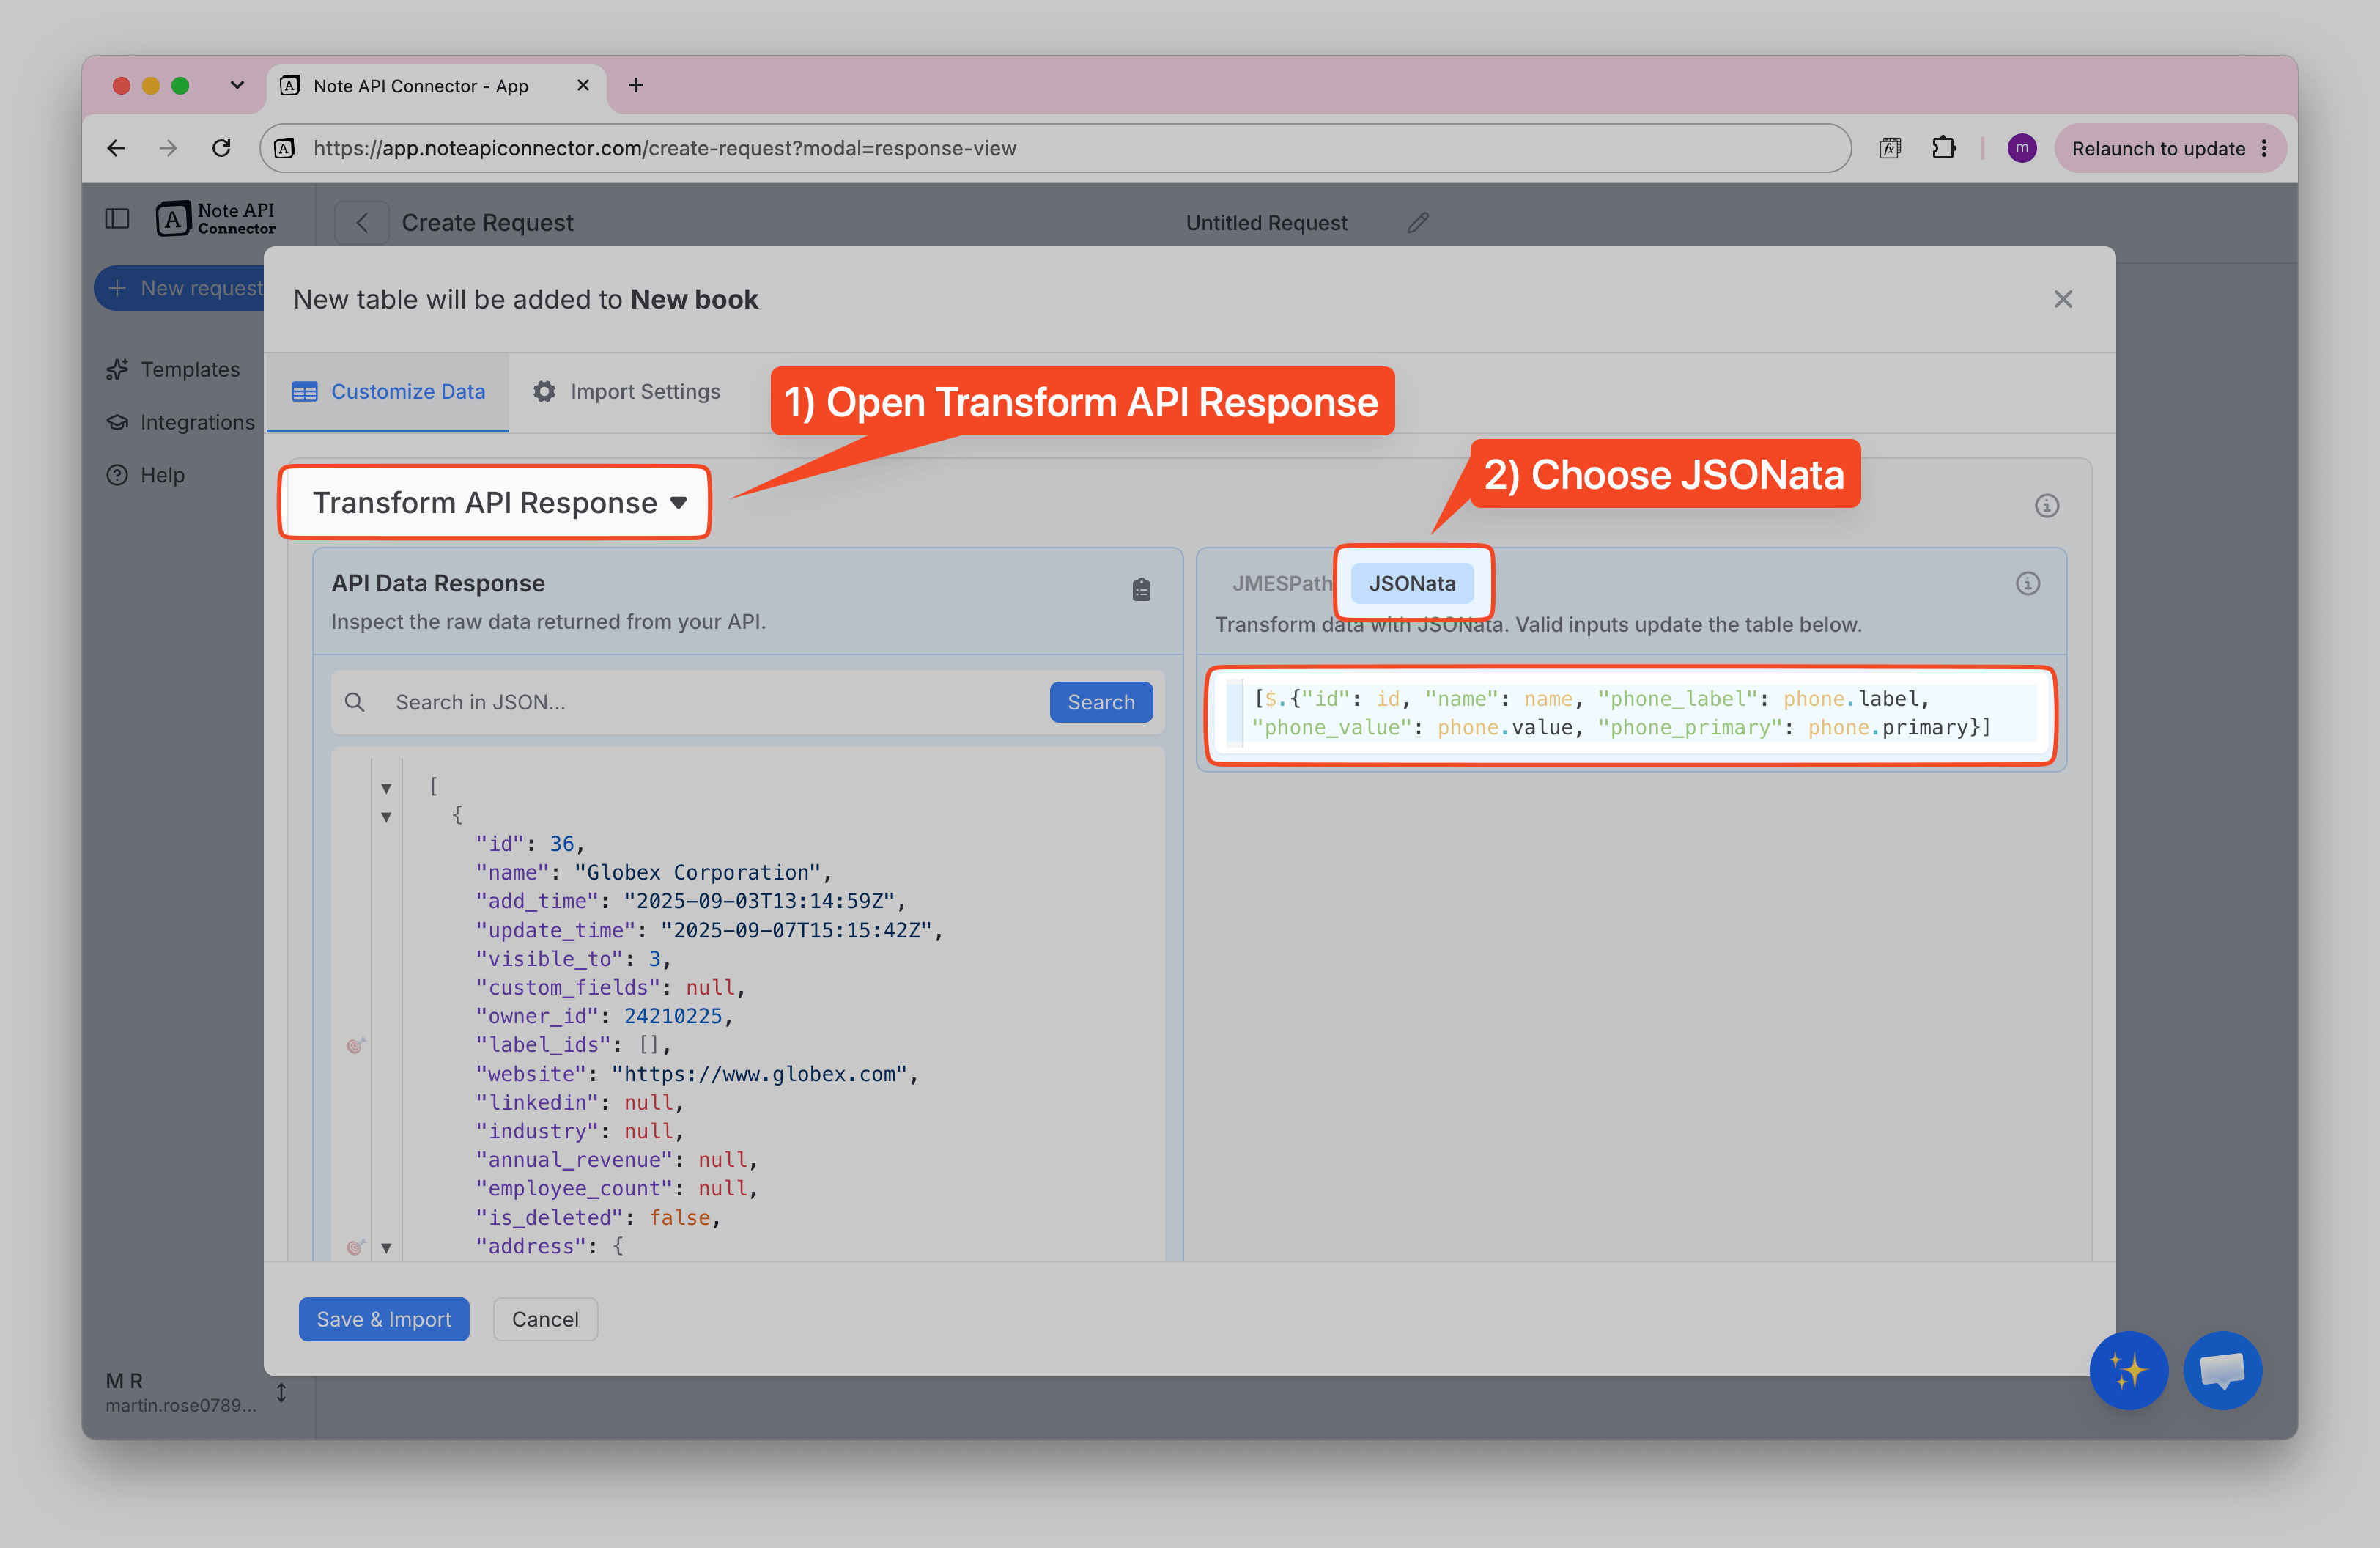Open the Note API Connector logo
Image resolution: width=2380 pixels, height=1548 pixels.
tap(215, 218)
